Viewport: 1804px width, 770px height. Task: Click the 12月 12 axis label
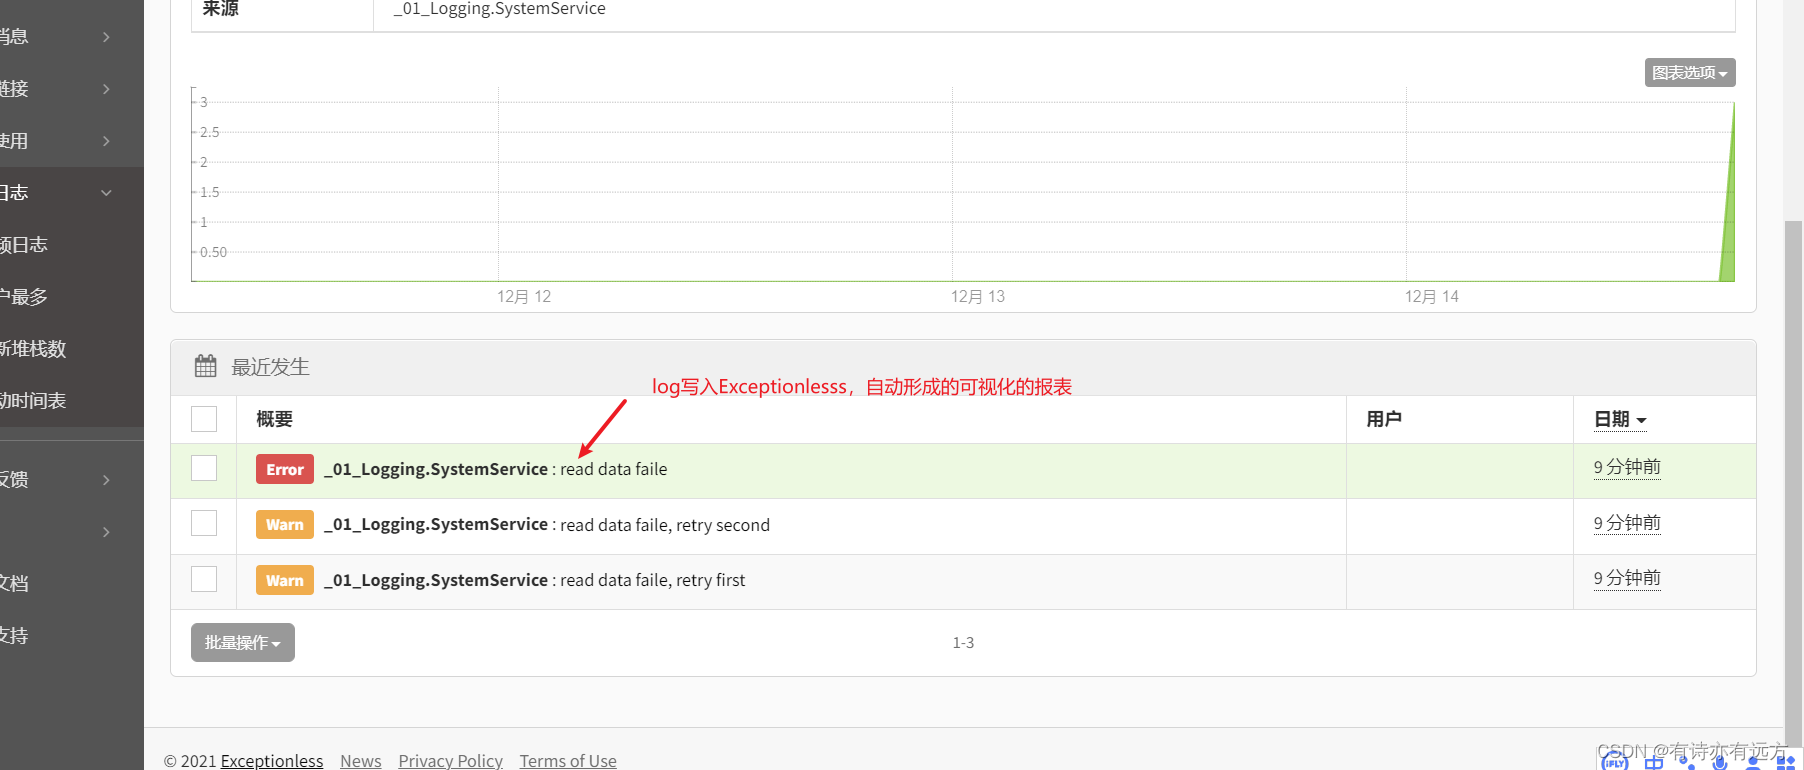[x=524, y=297]
